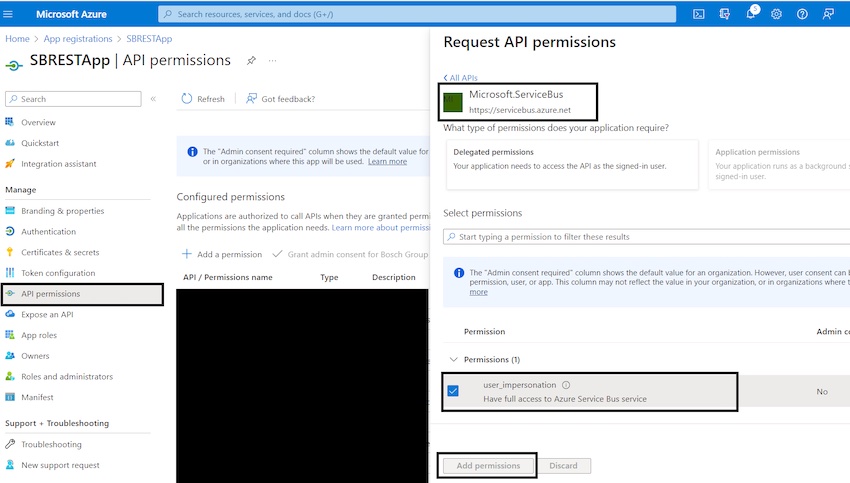Select the Application permissions card
850x483 pixels.
(779, 165)
